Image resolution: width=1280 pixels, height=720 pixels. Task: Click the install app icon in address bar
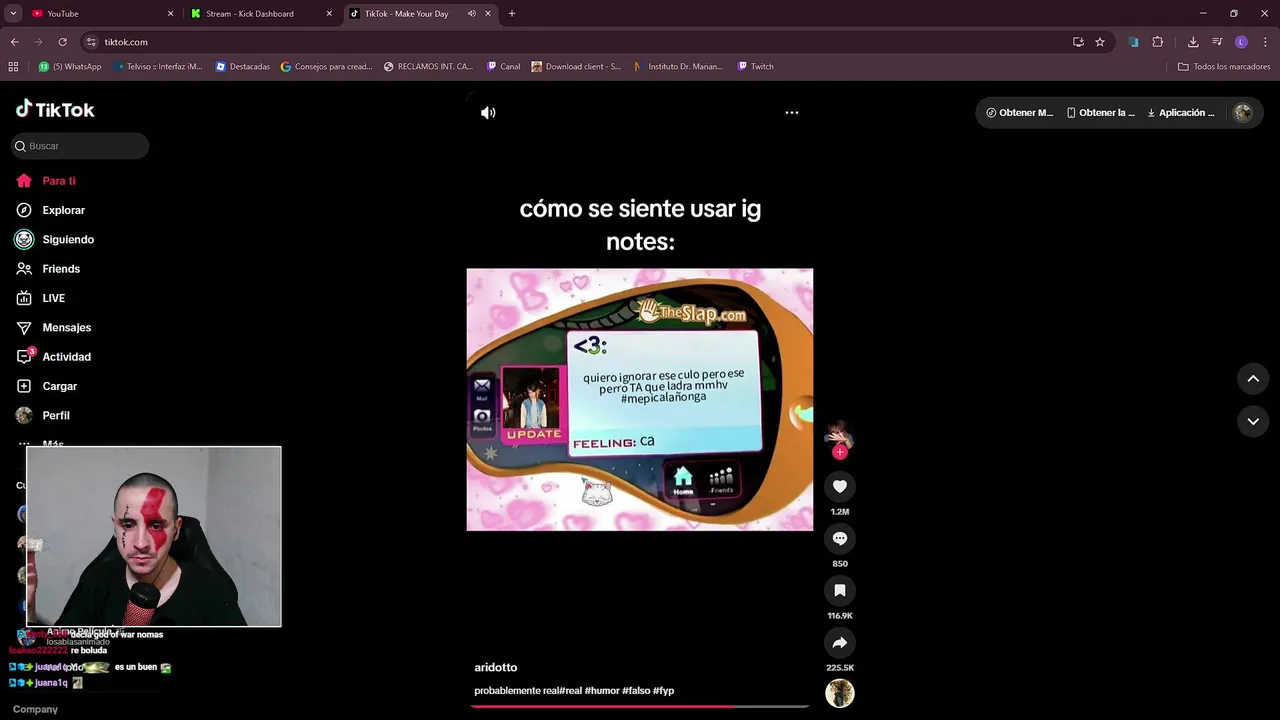pos(1078,42)
